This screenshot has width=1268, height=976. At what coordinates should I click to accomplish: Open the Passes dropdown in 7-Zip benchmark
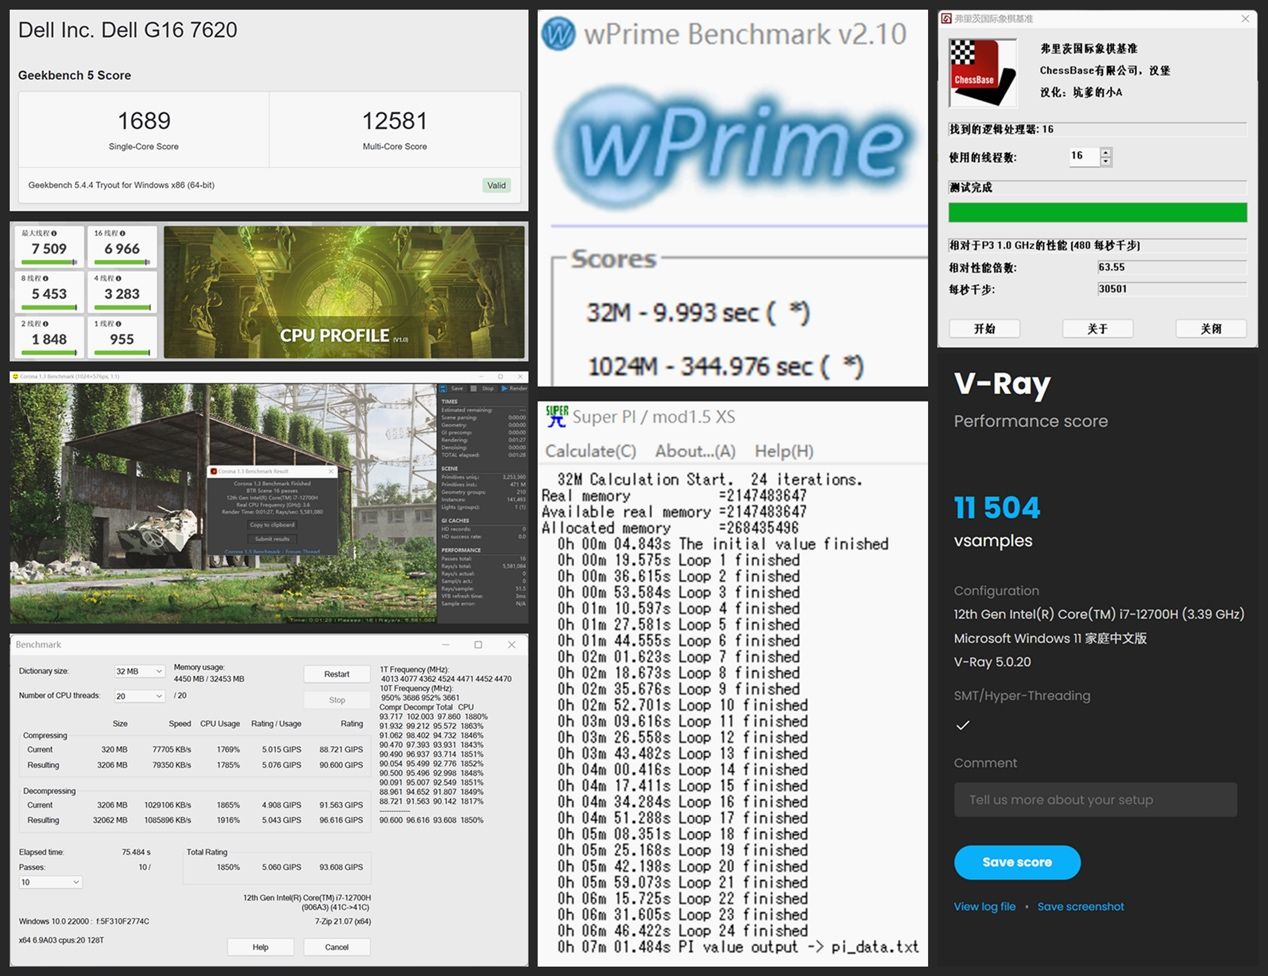pos(50,882)
